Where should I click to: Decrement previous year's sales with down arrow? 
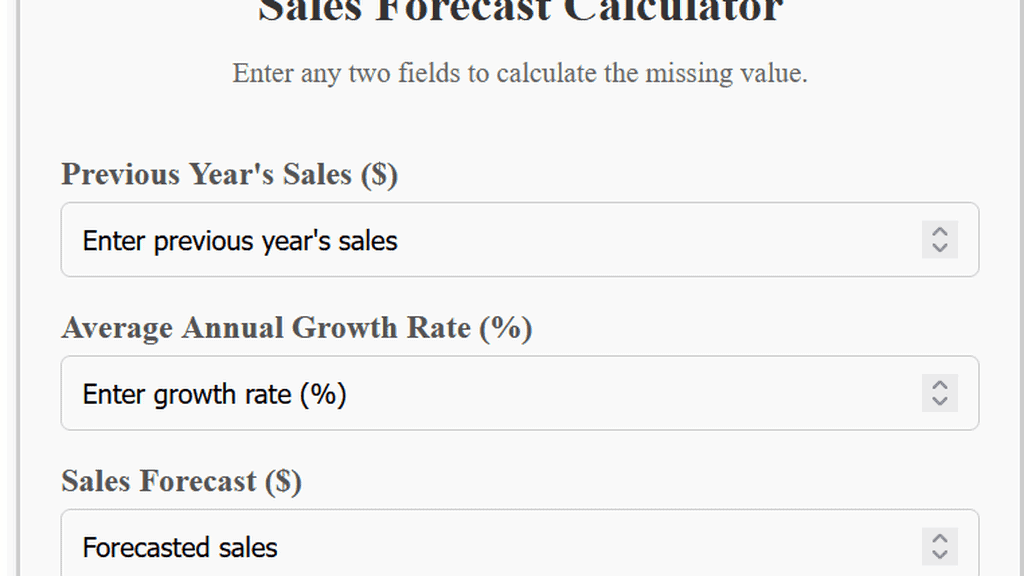pyautogui.click(x=939, y=248)
